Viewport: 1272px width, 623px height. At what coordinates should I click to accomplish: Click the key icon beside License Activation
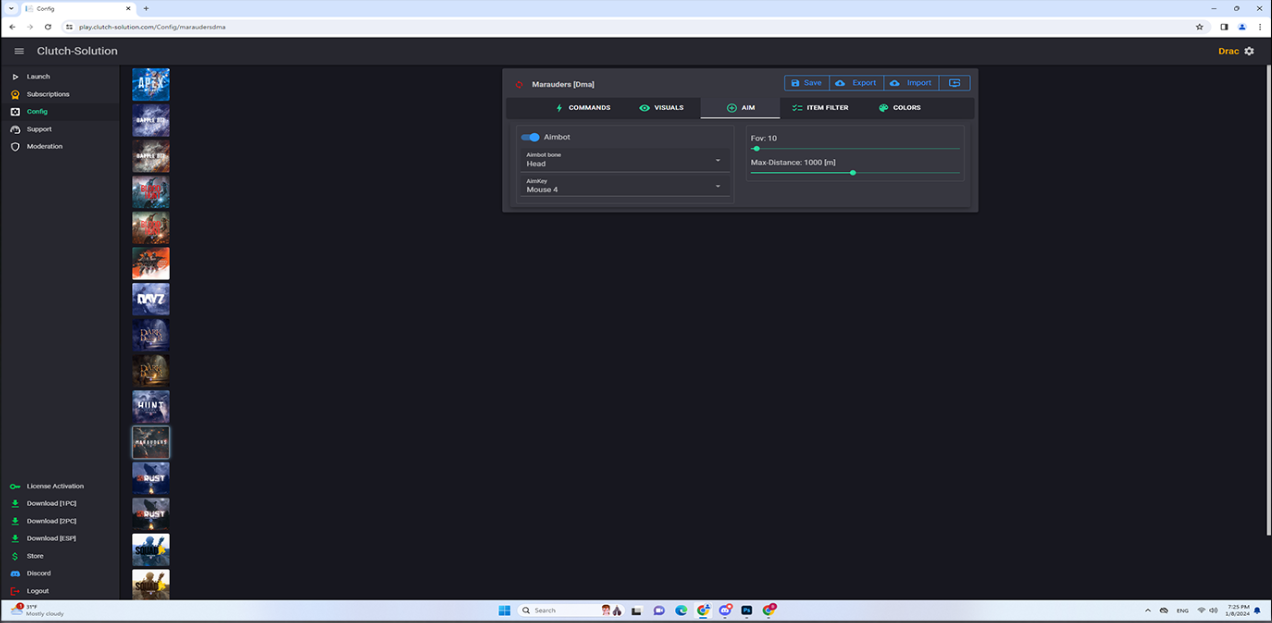(15, 486)
